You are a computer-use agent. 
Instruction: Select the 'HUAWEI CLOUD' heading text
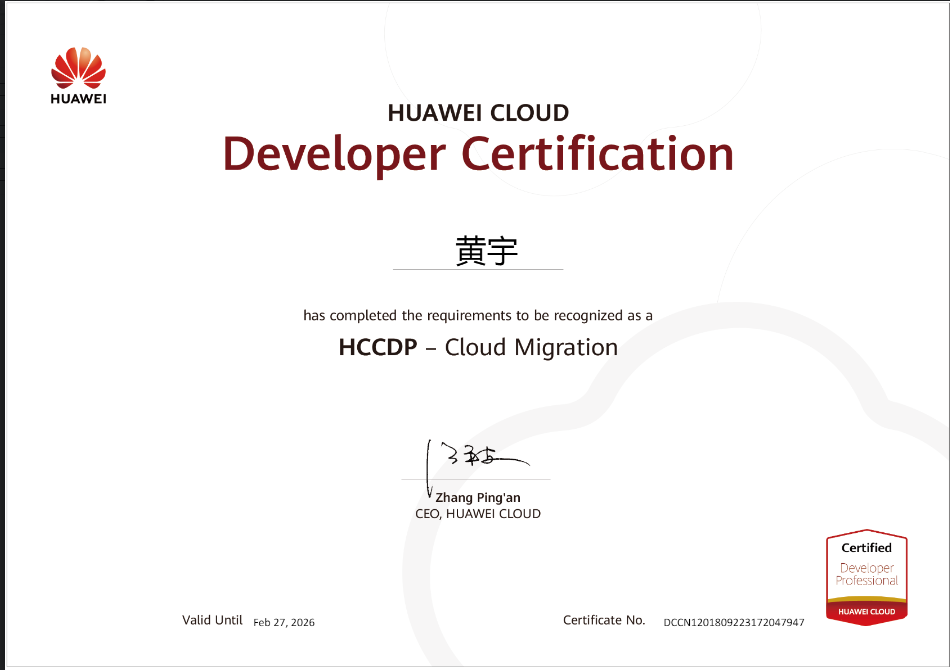(478, 113)
